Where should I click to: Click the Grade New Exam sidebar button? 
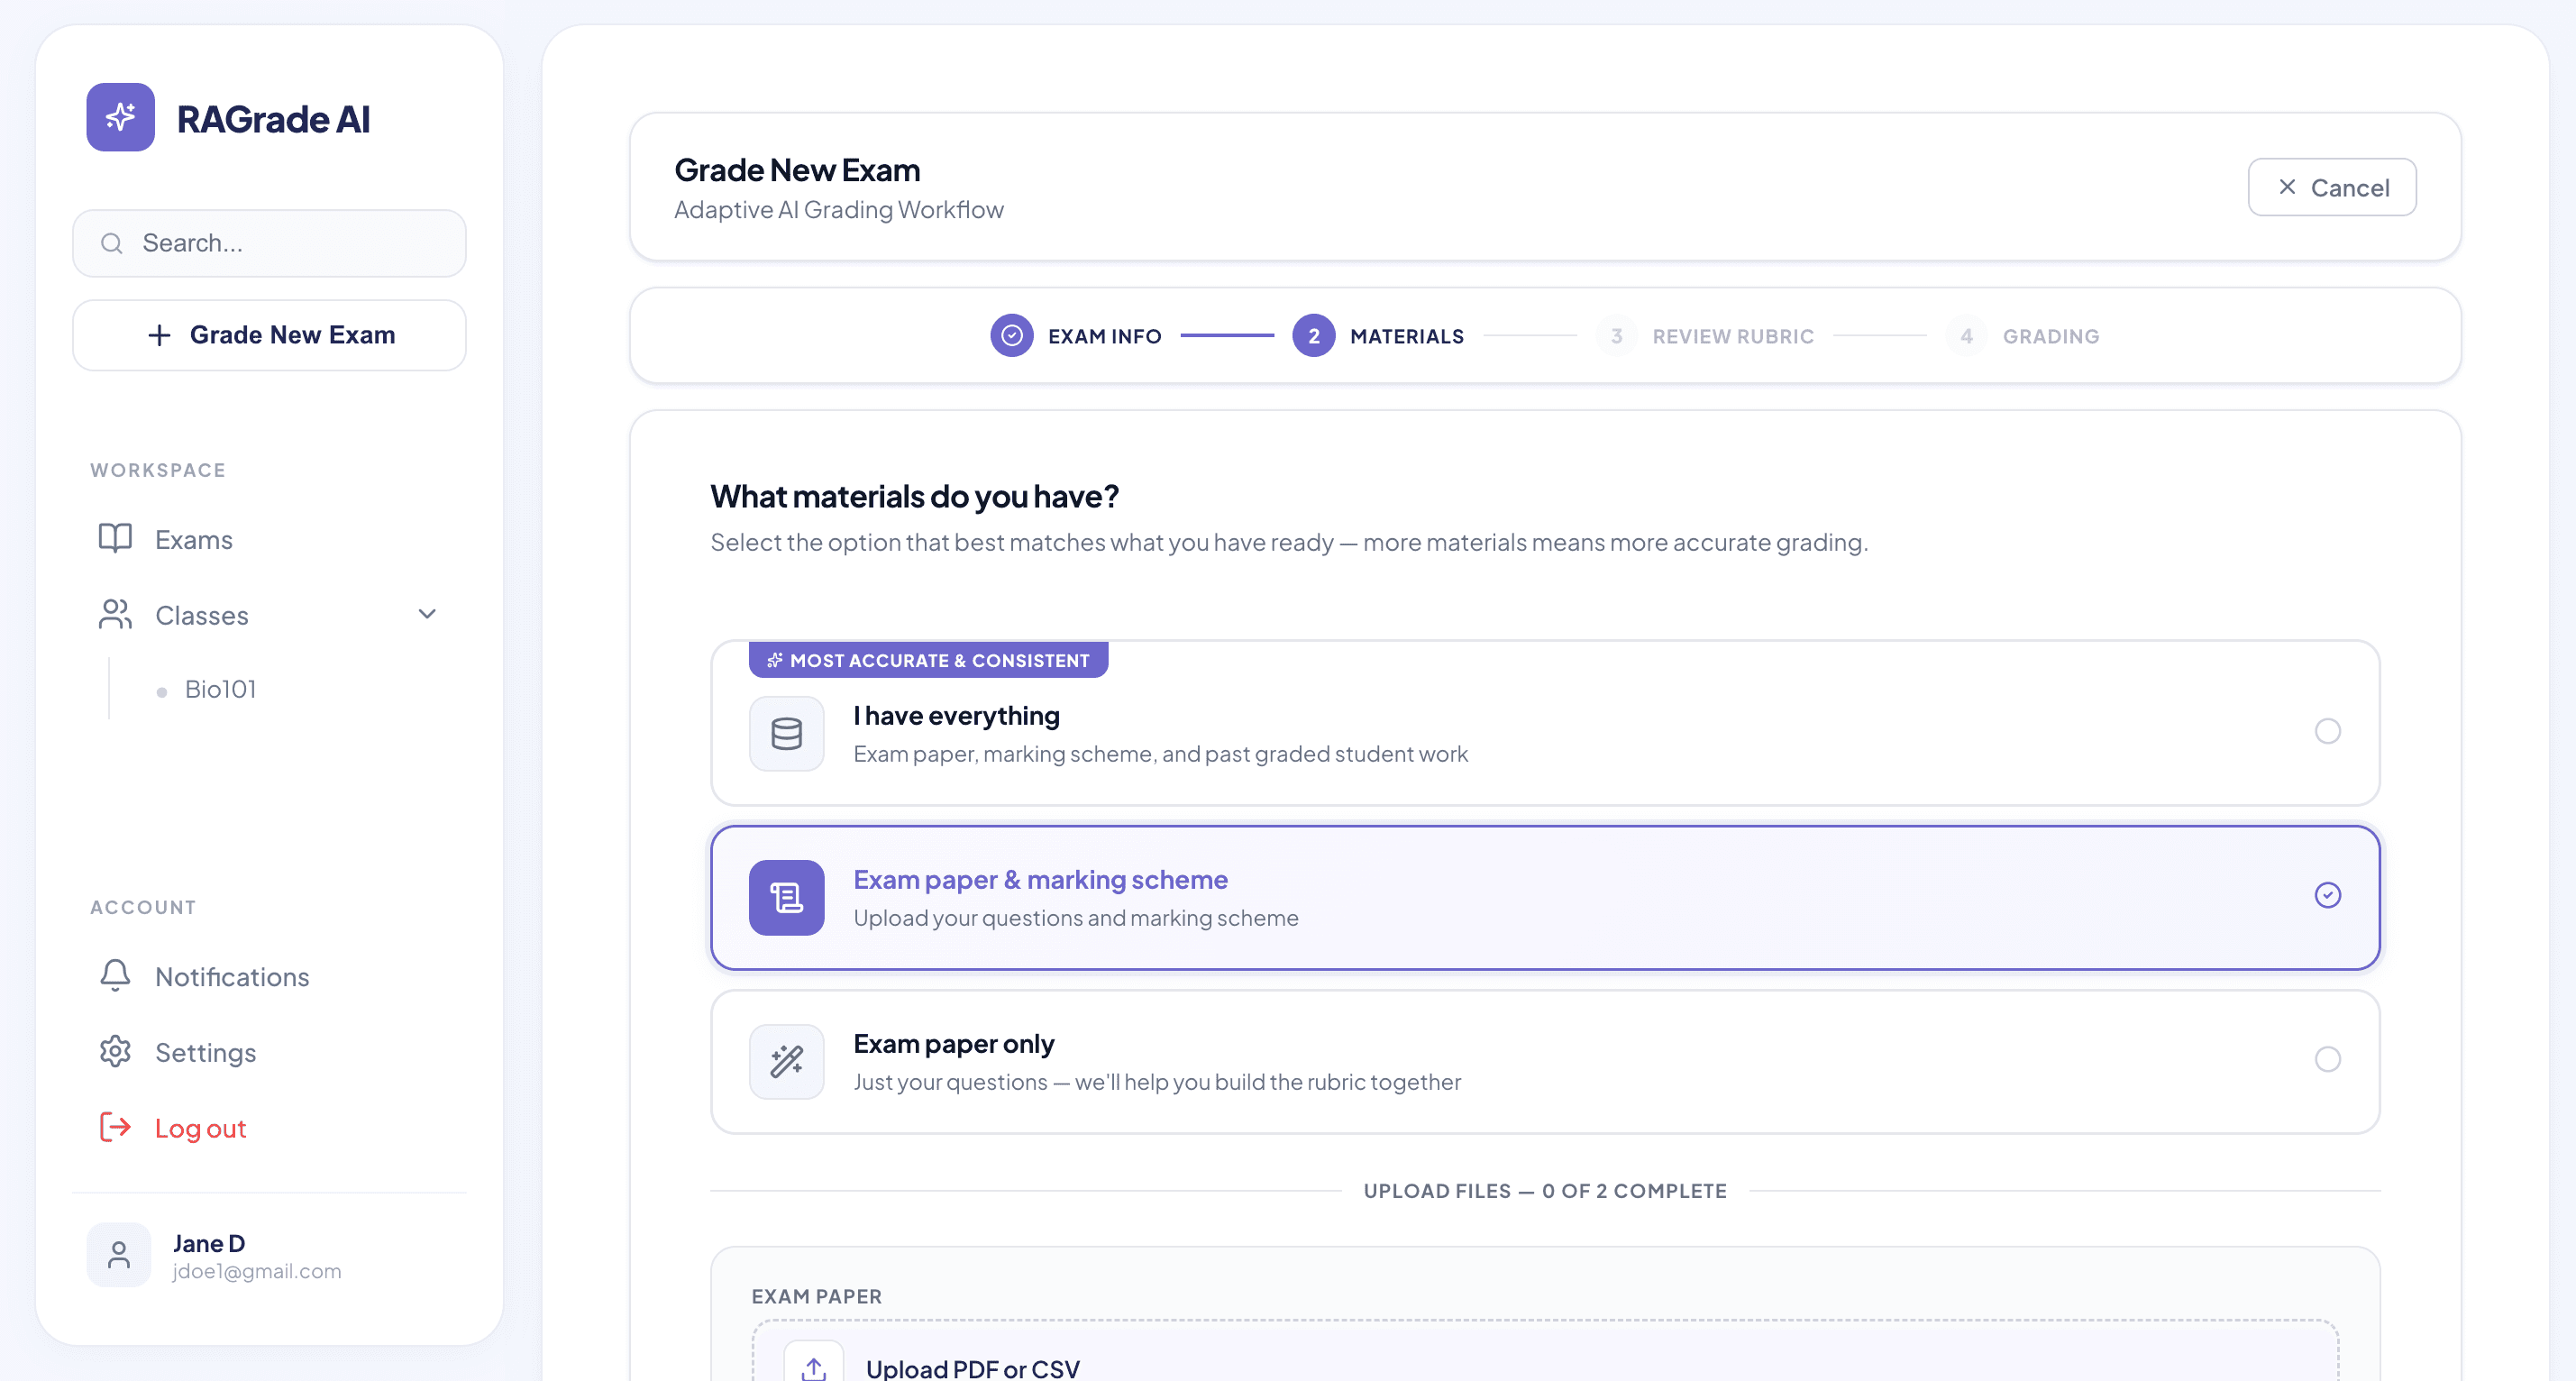[268, 335]
